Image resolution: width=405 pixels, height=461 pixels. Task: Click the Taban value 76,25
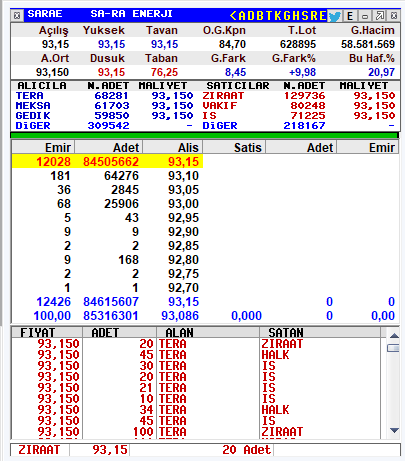[x=165, y=72]
